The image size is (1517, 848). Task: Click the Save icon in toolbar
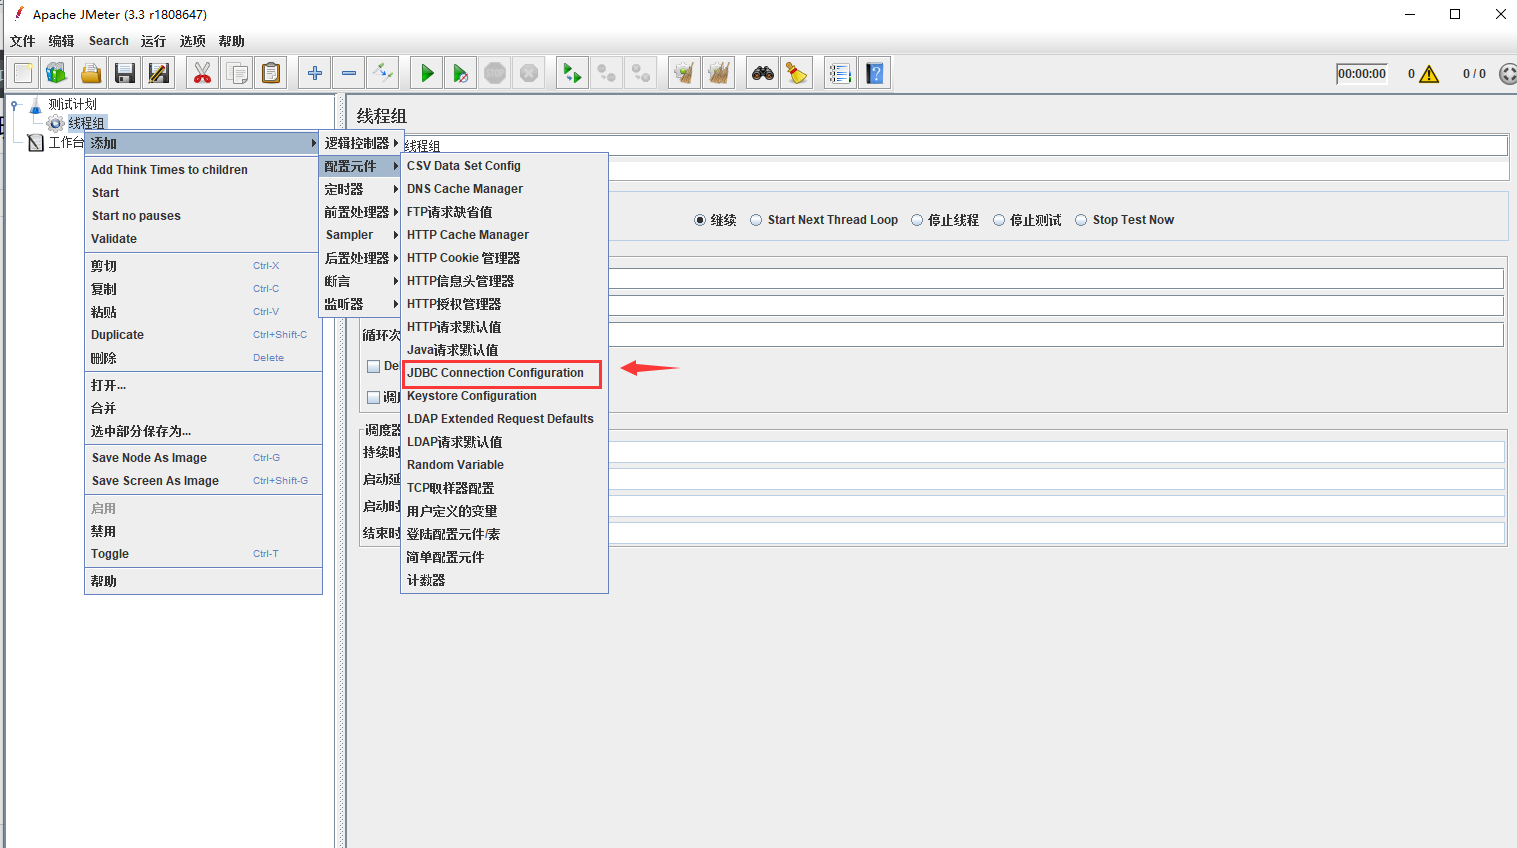[125, 73]
